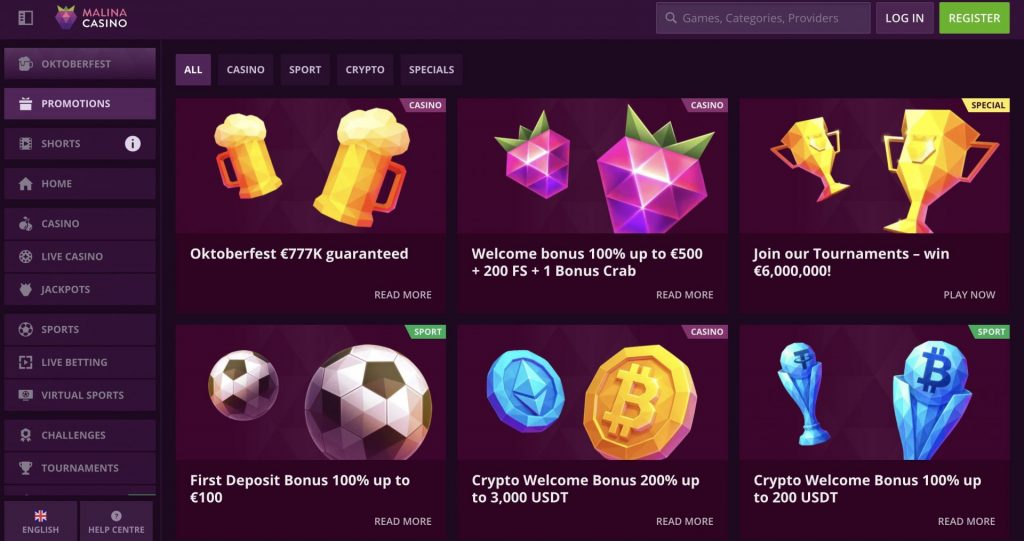The width and height of the screenshot is (1024, 541).
Task: Click the Log In button
Action: [x=904, y=18]
